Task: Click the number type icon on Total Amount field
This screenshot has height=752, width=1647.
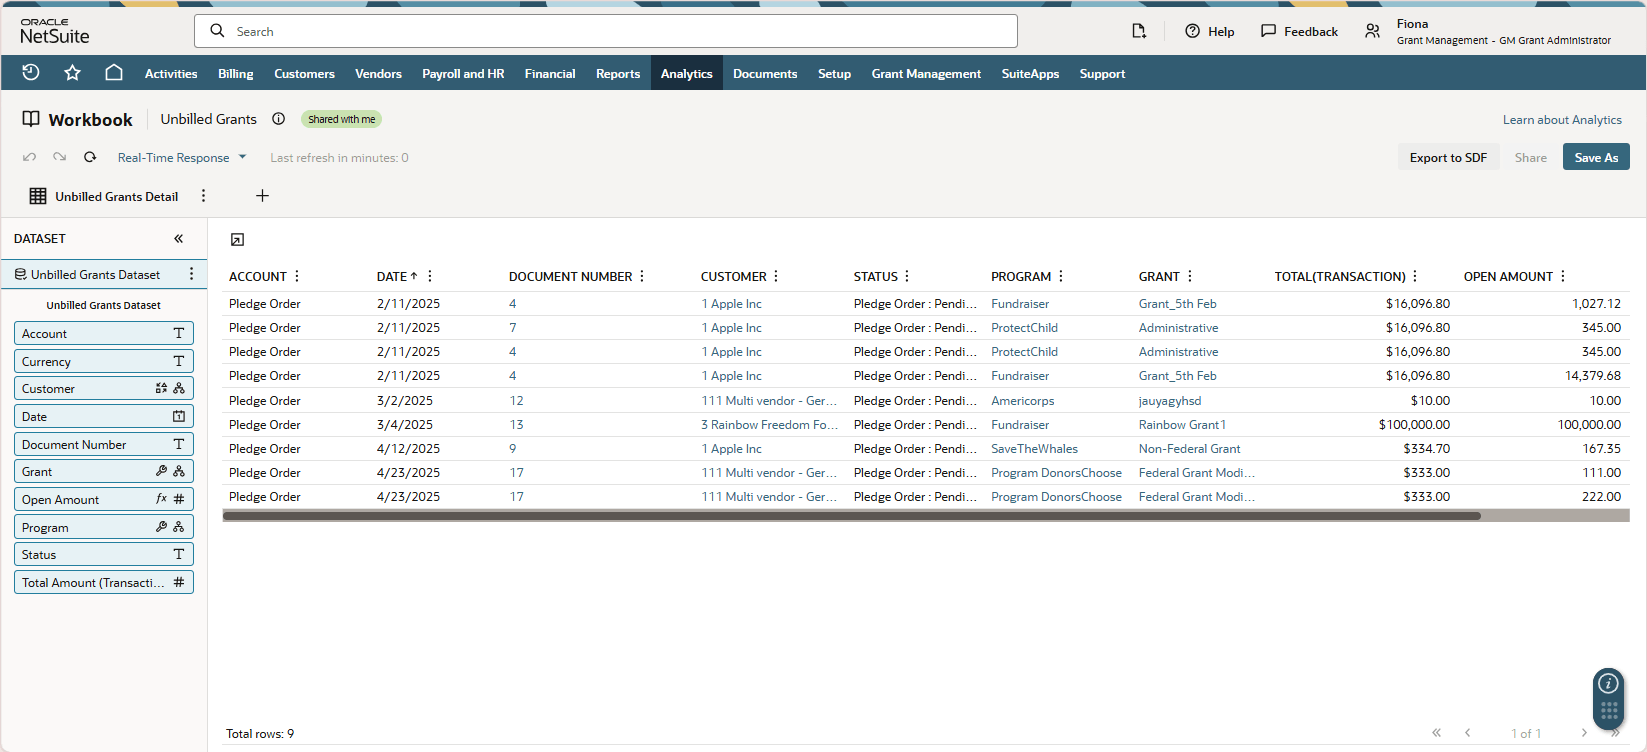Action: (x=179, y=582)
